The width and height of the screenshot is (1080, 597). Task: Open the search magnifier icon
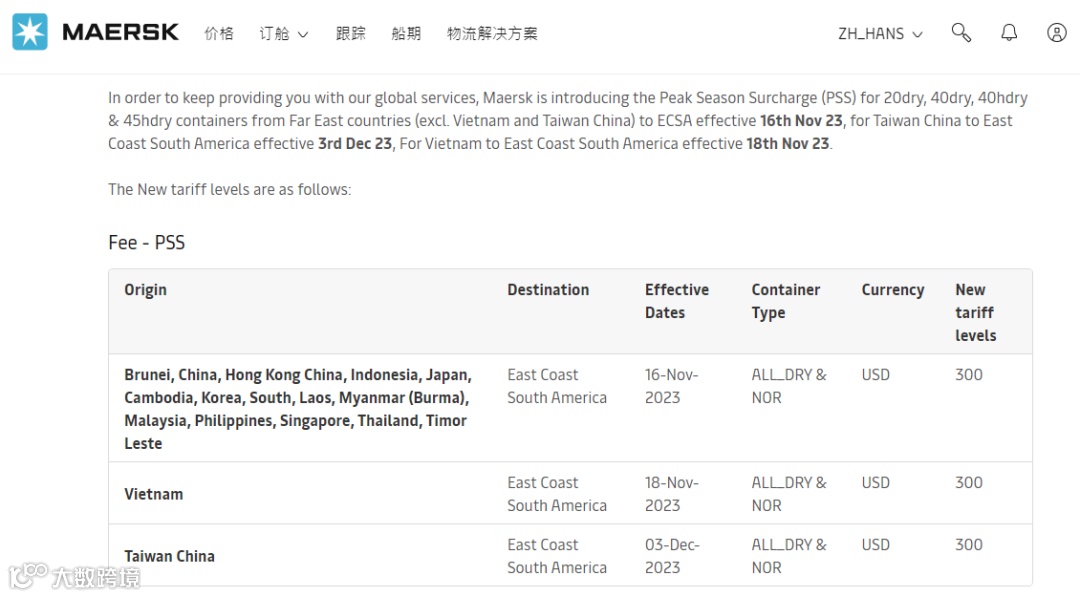[961, 32]
